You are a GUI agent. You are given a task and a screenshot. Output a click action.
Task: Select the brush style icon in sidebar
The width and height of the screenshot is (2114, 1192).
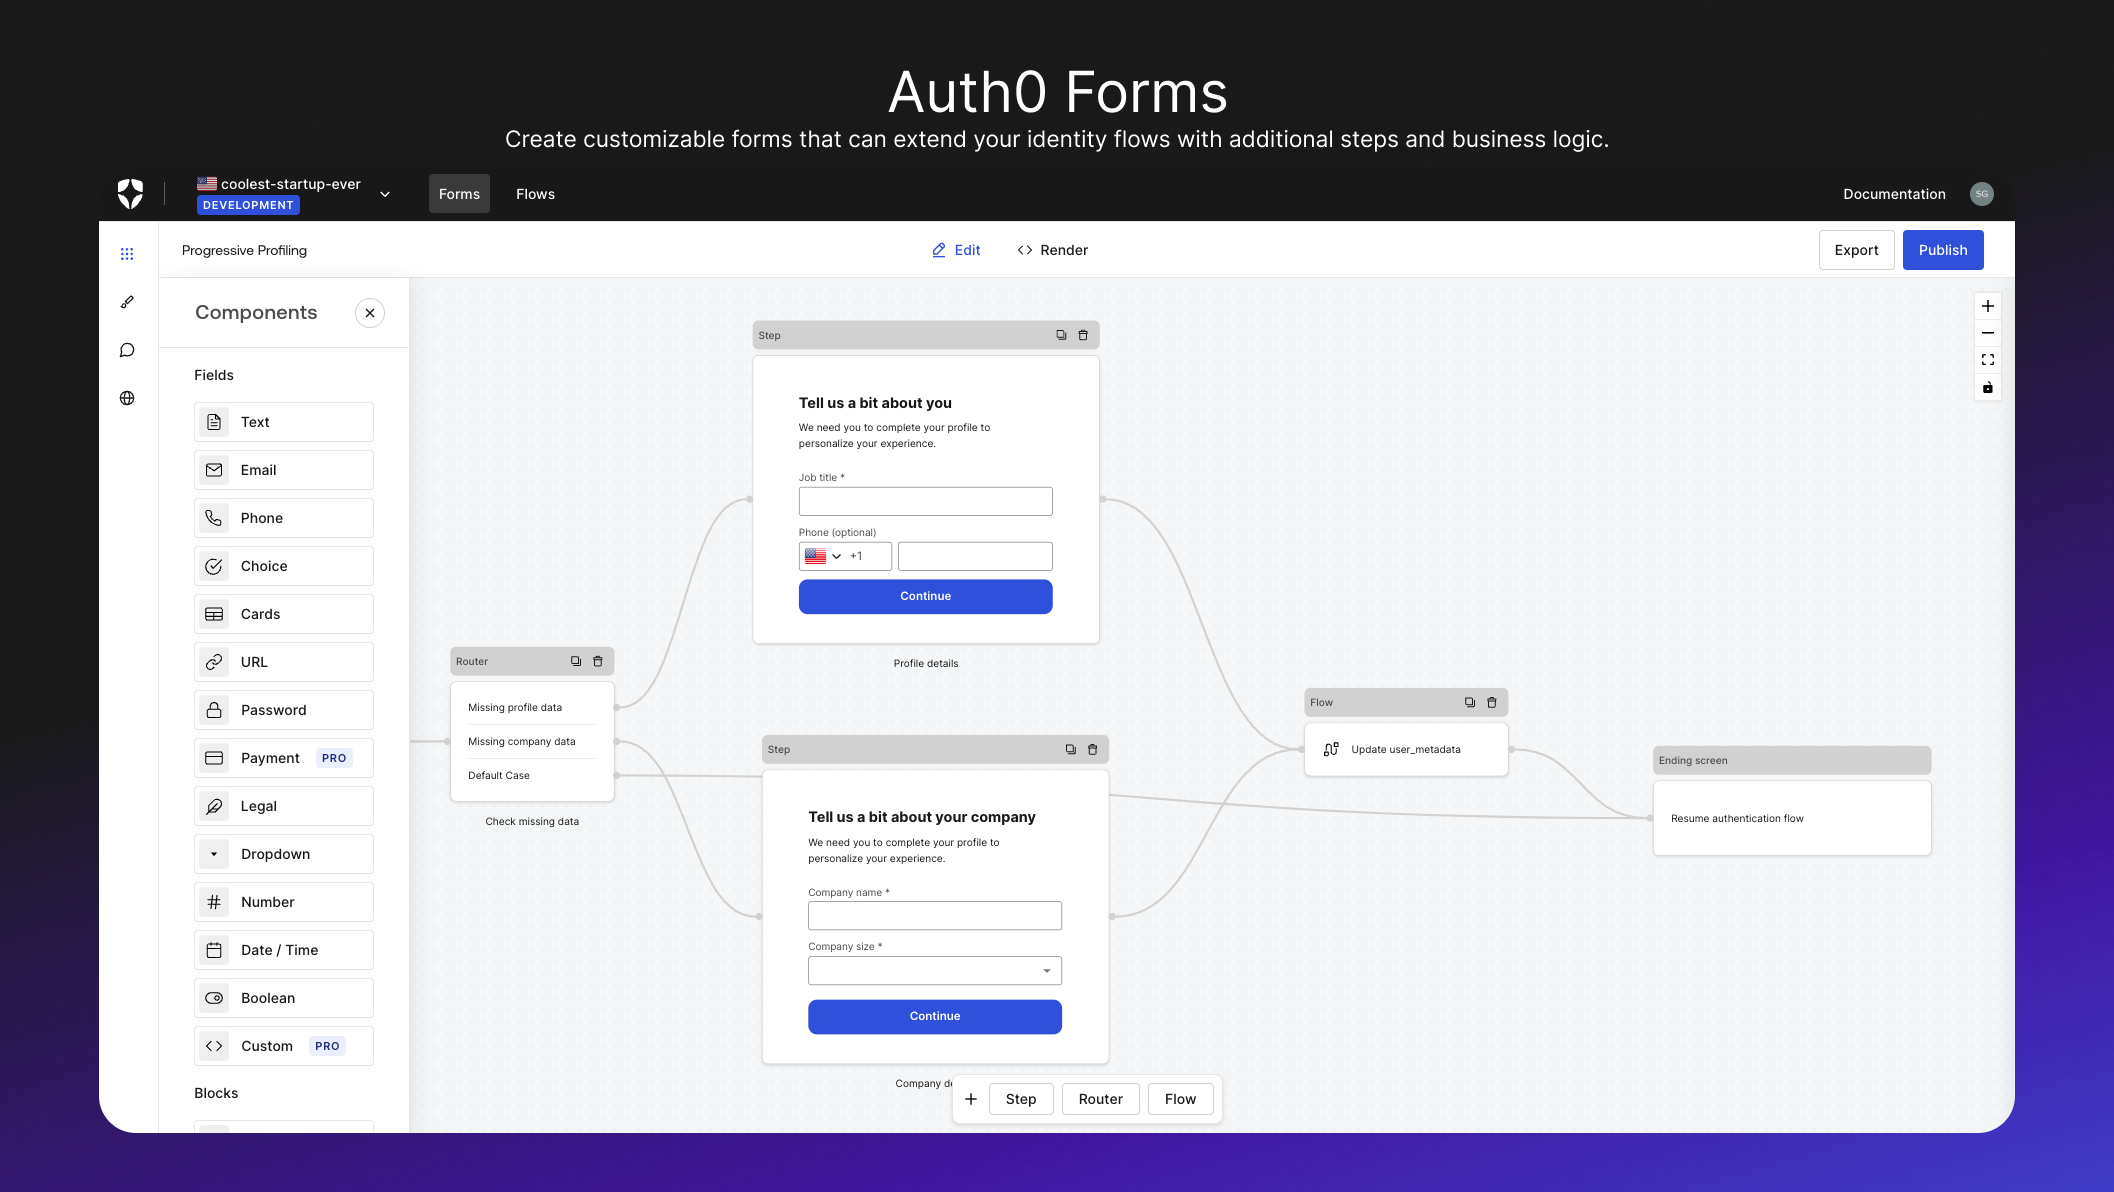(x=127, y=302)
